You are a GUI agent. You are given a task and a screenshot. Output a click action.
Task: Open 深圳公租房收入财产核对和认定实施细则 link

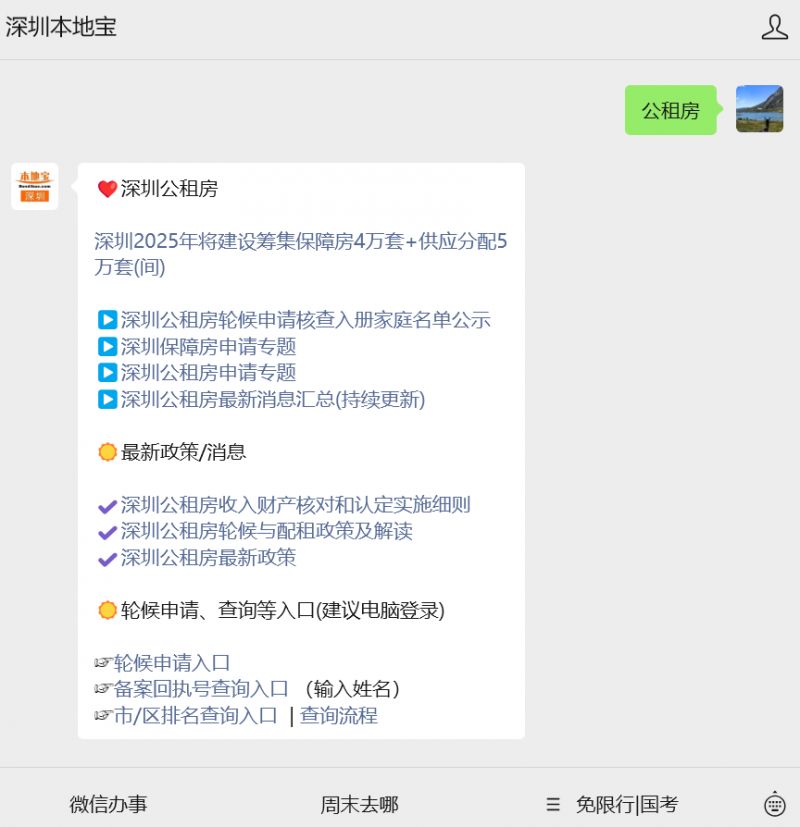pos(295,505)
